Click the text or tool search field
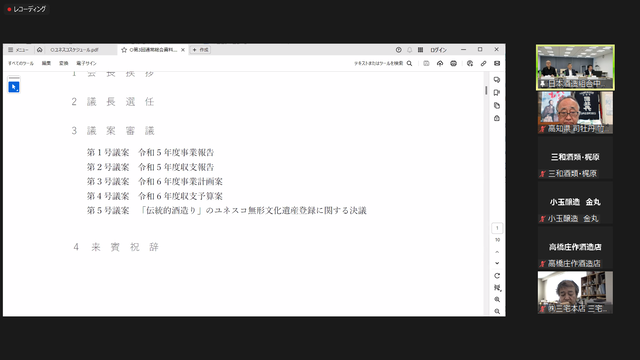 tap(378, 63)
